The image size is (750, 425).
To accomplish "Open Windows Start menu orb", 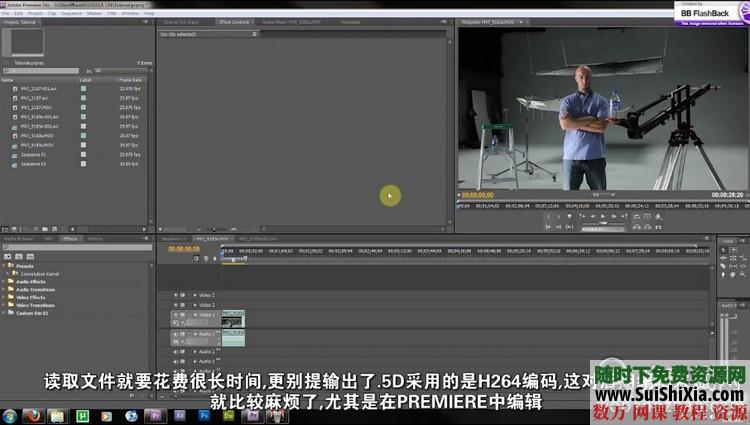I will (x=10, y=416).
